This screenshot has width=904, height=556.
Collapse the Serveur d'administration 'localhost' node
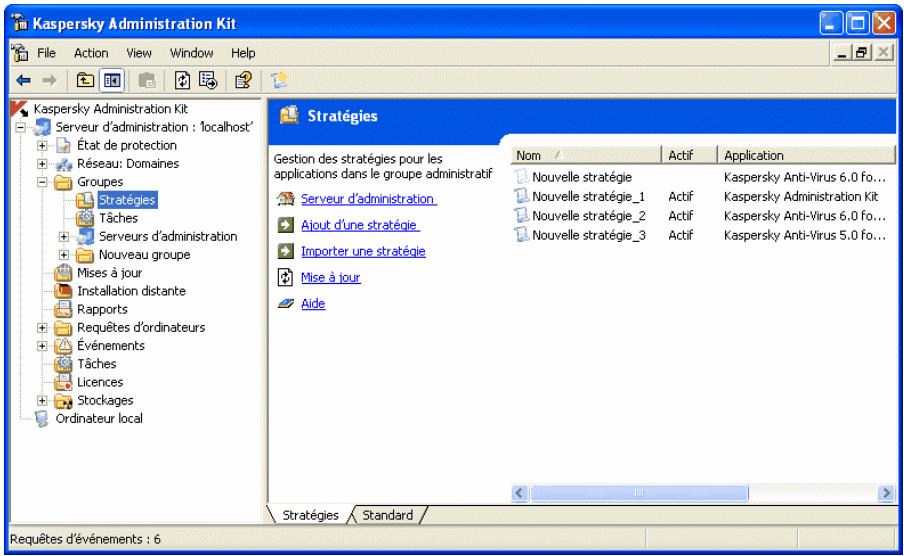tap(21, 127)
